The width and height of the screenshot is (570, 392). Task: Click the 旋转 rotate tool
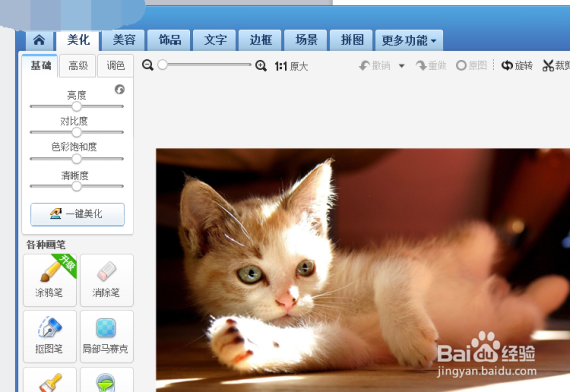tap(517, 66)
